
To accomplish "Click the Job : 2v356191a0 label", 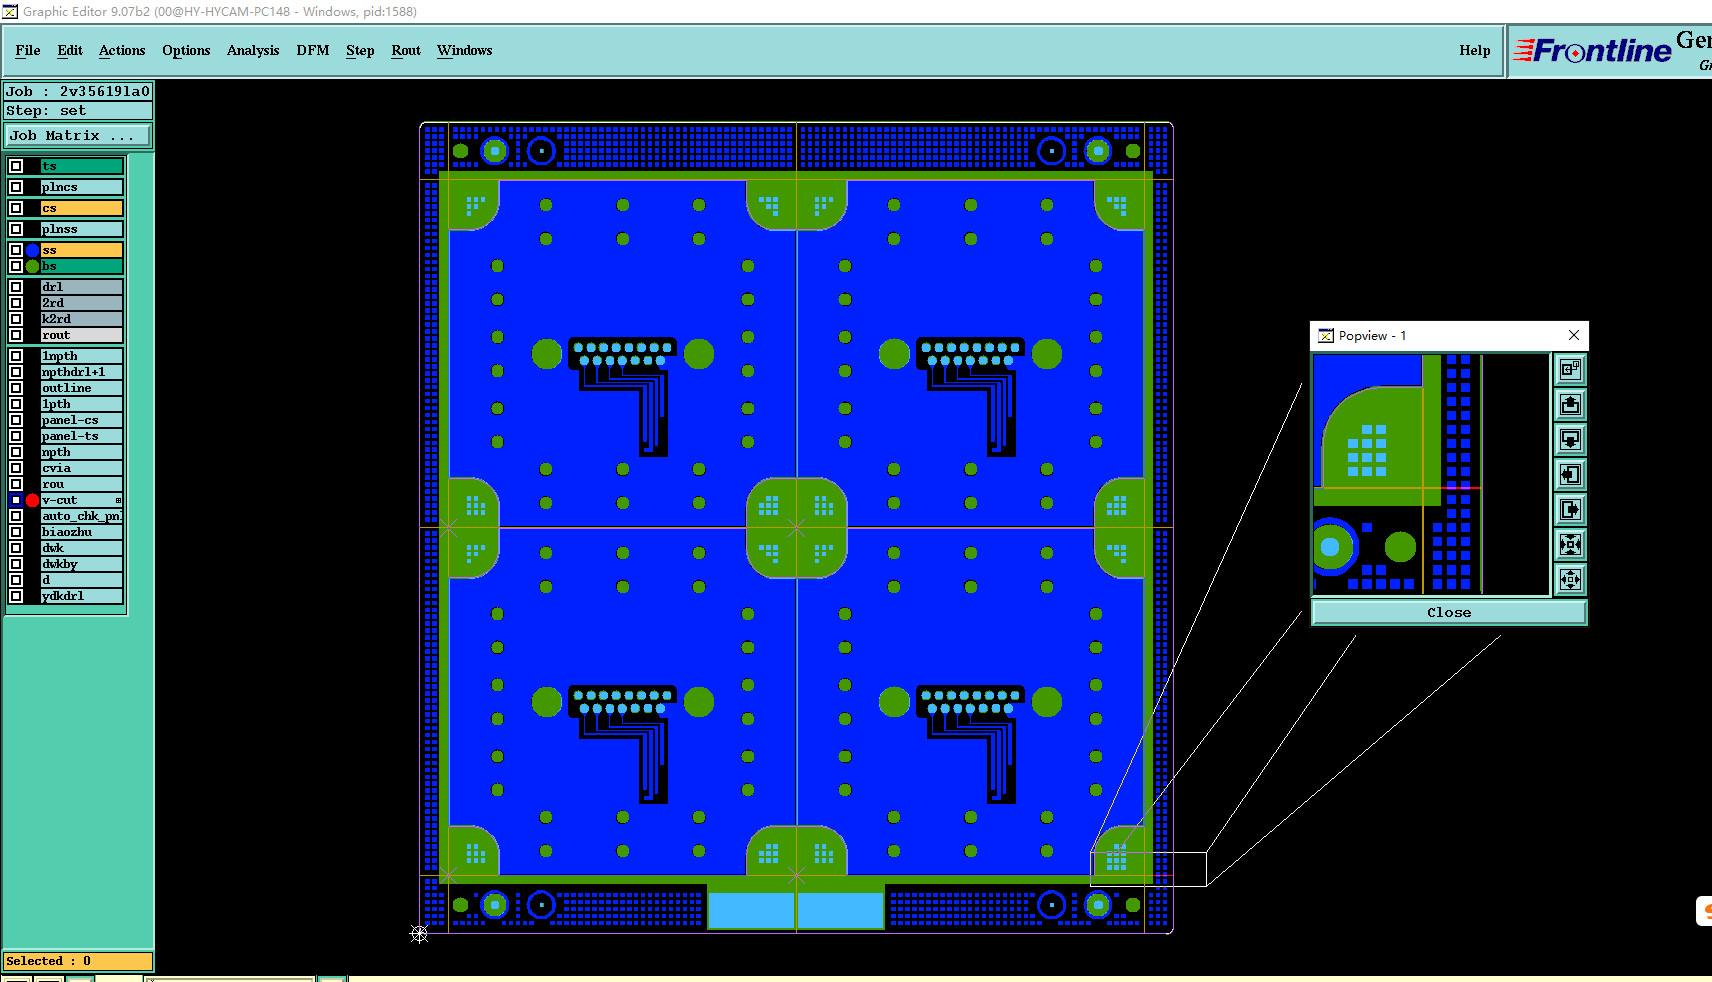I will pos(78,91).
